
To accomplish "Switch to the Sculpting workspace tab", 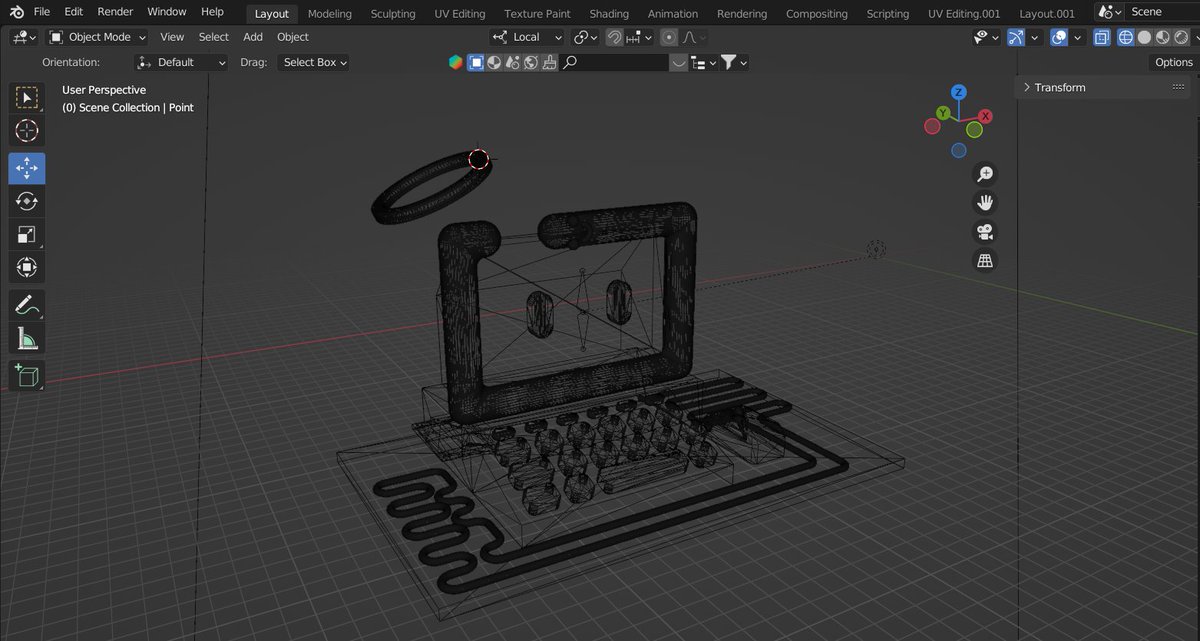I will click(x=393, y=14).
